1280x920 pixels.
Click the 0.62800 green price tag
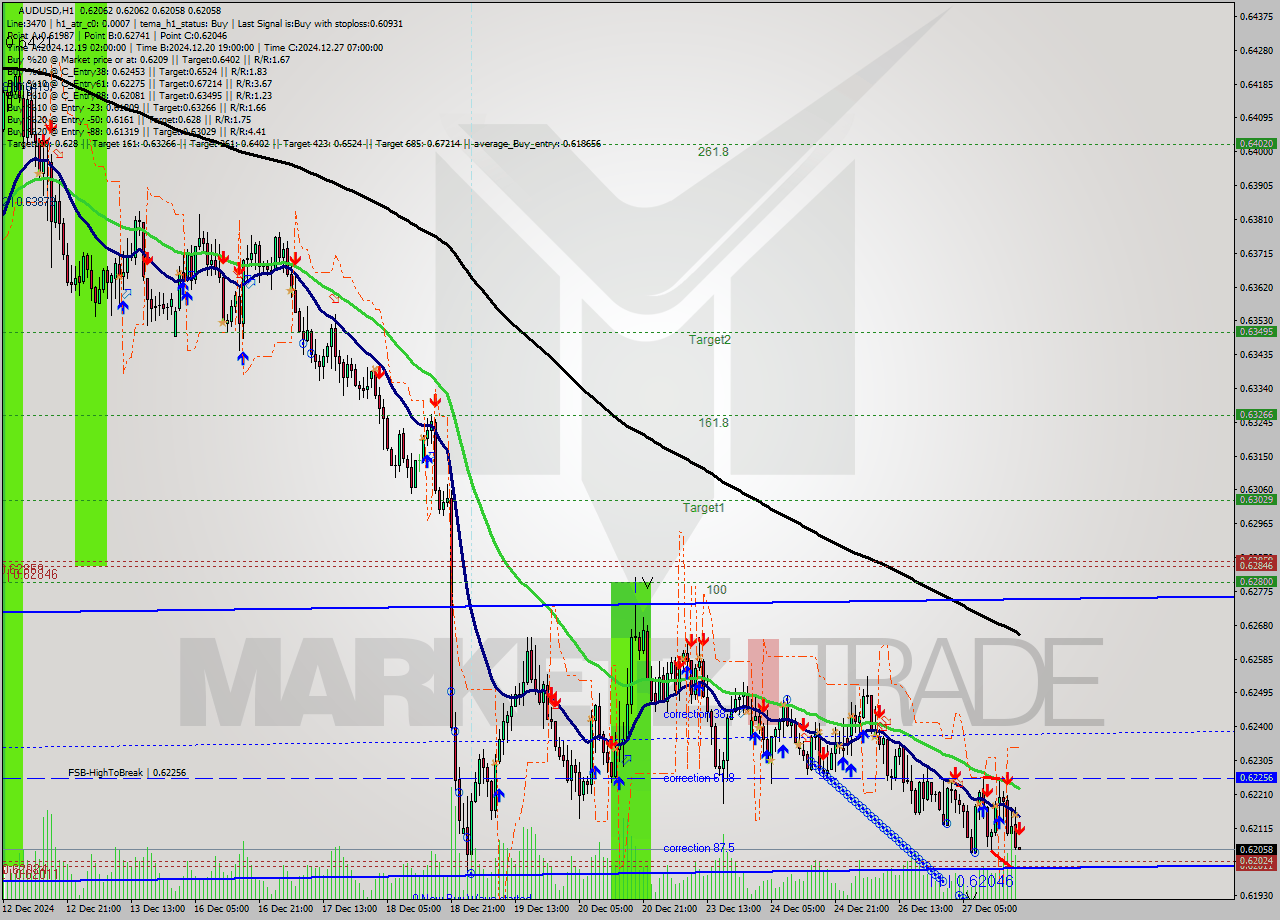[x=1256, y=581]
